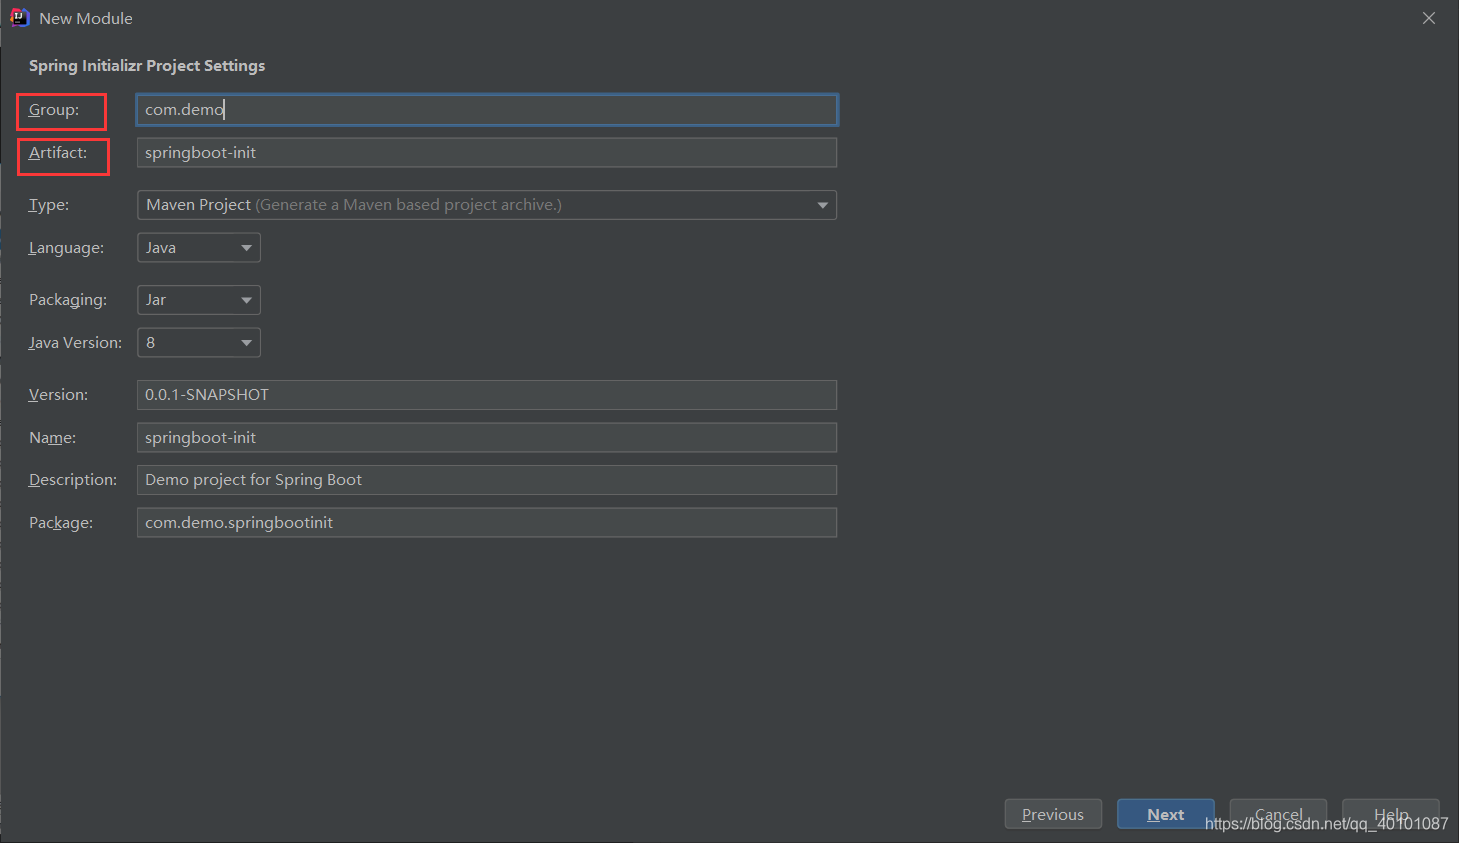This screenshot has width=1459, height=843.
Task: Click the Help button
Action: [x=1391, y=814]
